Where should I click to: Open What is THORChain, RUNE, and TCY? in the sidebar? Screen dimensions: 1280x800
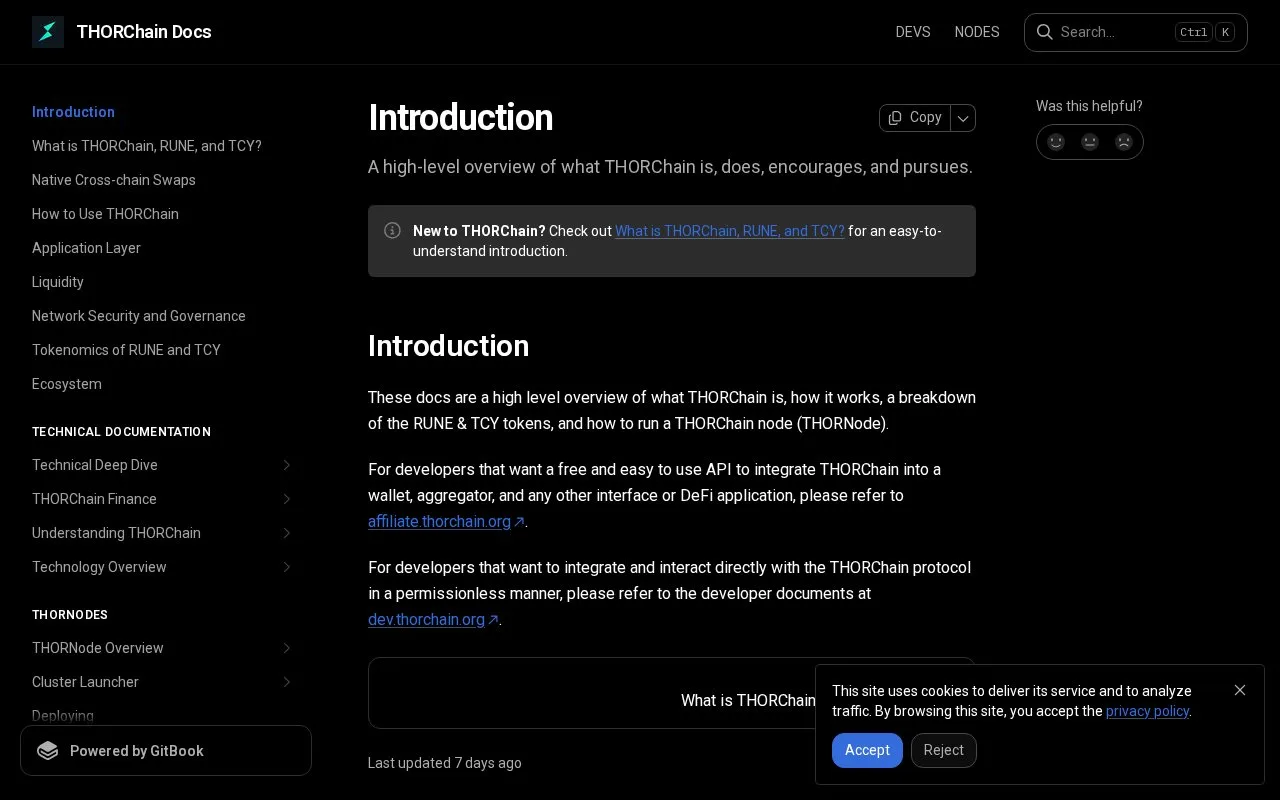pyautogui.click(x=147, y=146)
